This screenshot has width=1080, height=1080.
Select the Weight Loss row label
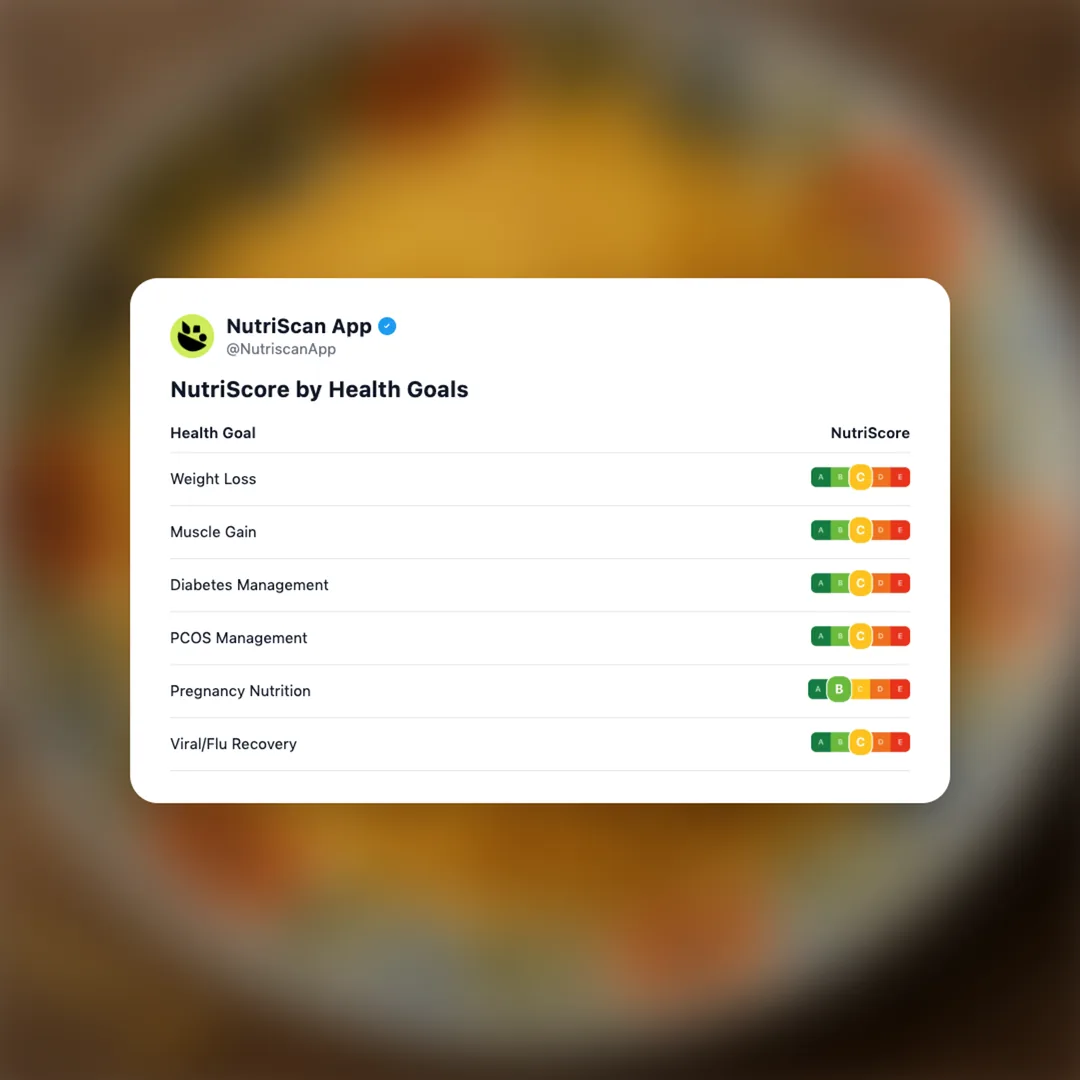[213, 479]
